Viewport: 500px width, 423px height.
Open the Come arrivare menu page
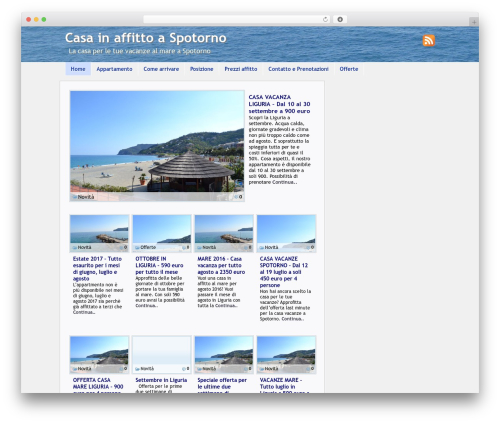tap(161, 69)
